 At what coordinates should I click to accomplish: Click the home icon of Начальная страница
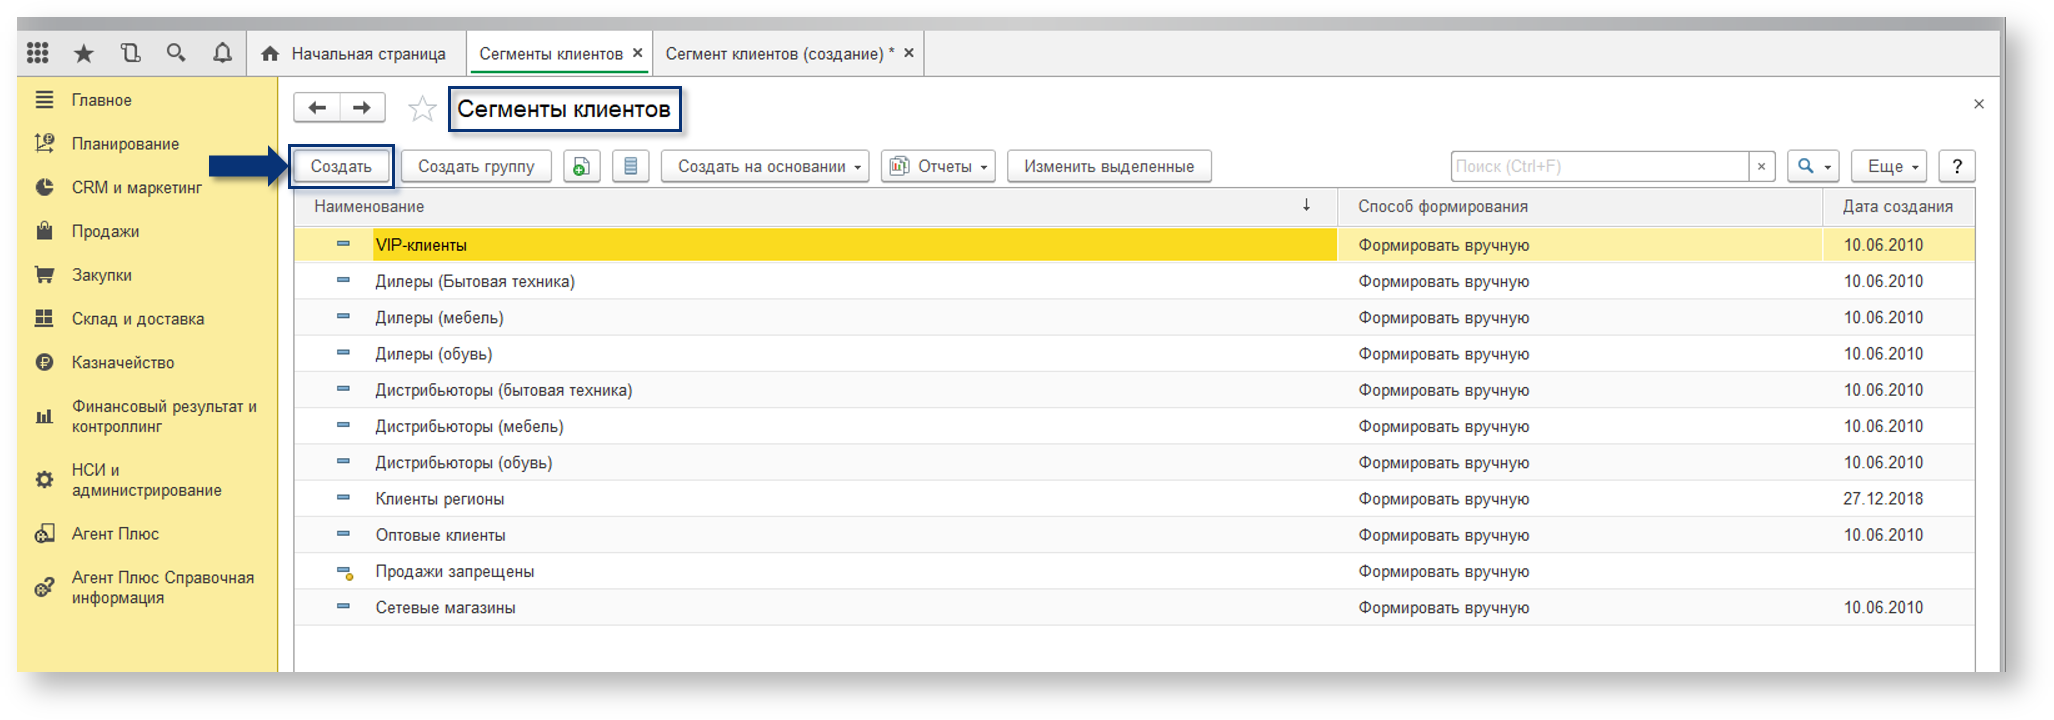point(270,53)
